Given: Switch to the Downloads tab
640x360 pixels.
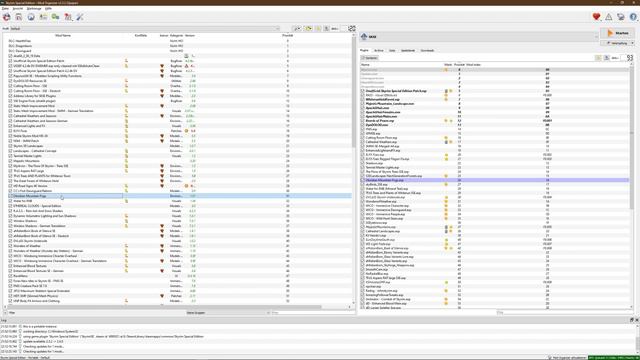Looking at the screenshot, I should coord(427,50).
